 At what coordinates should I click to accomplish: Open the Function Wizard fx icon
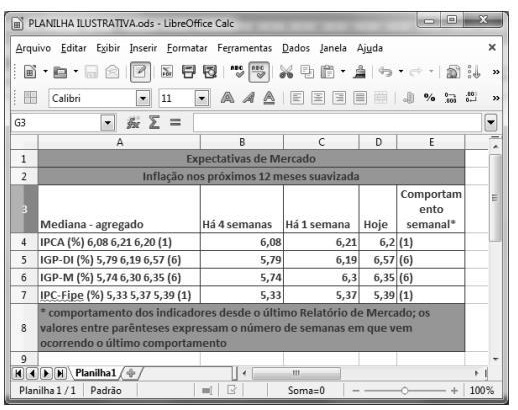point(133,123)
